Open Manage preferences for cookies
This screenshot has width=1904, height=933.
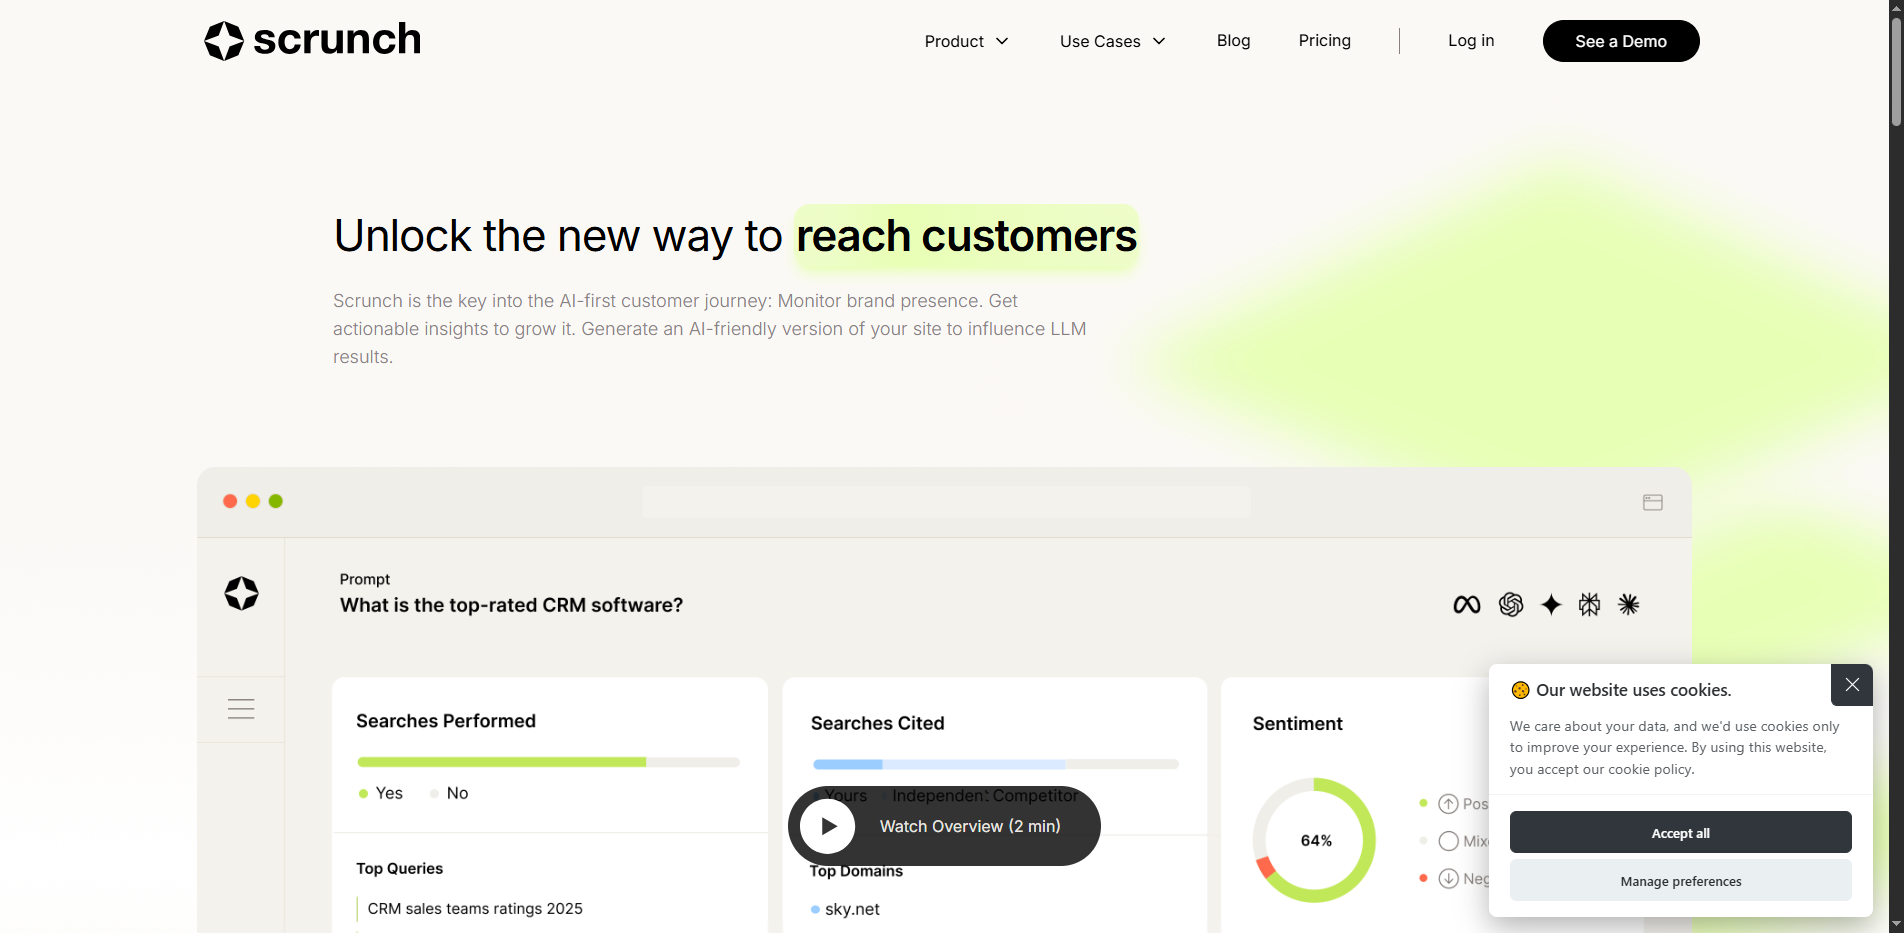(x=1680, y=880)
